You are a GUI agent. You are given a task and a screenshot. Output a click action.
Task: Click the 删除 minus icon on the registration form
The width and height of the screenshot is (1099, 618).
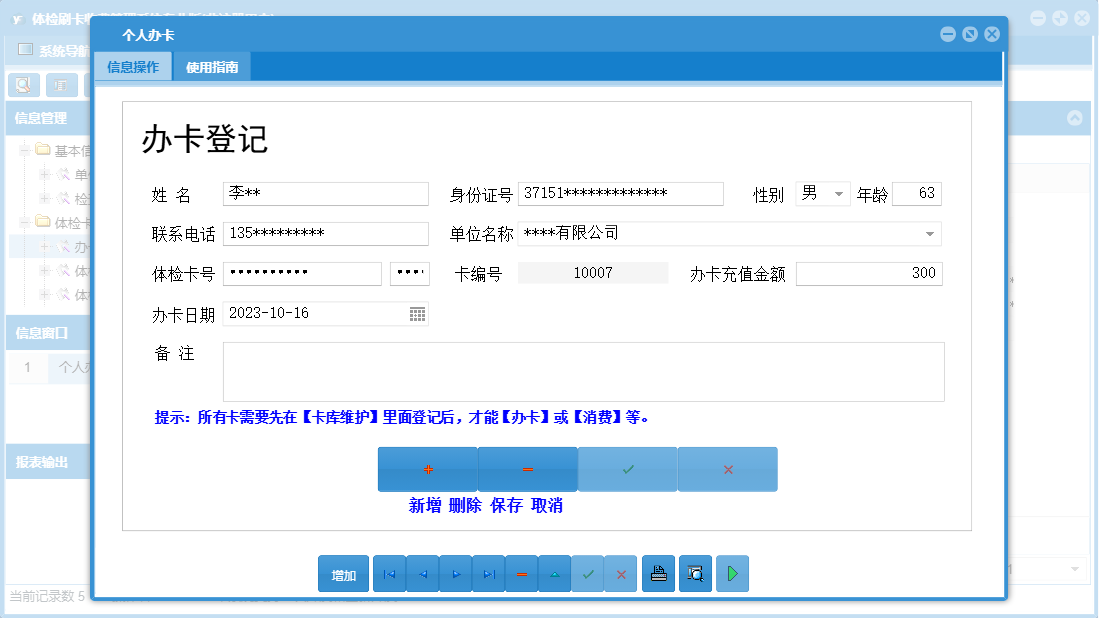[x=527, y=469]
